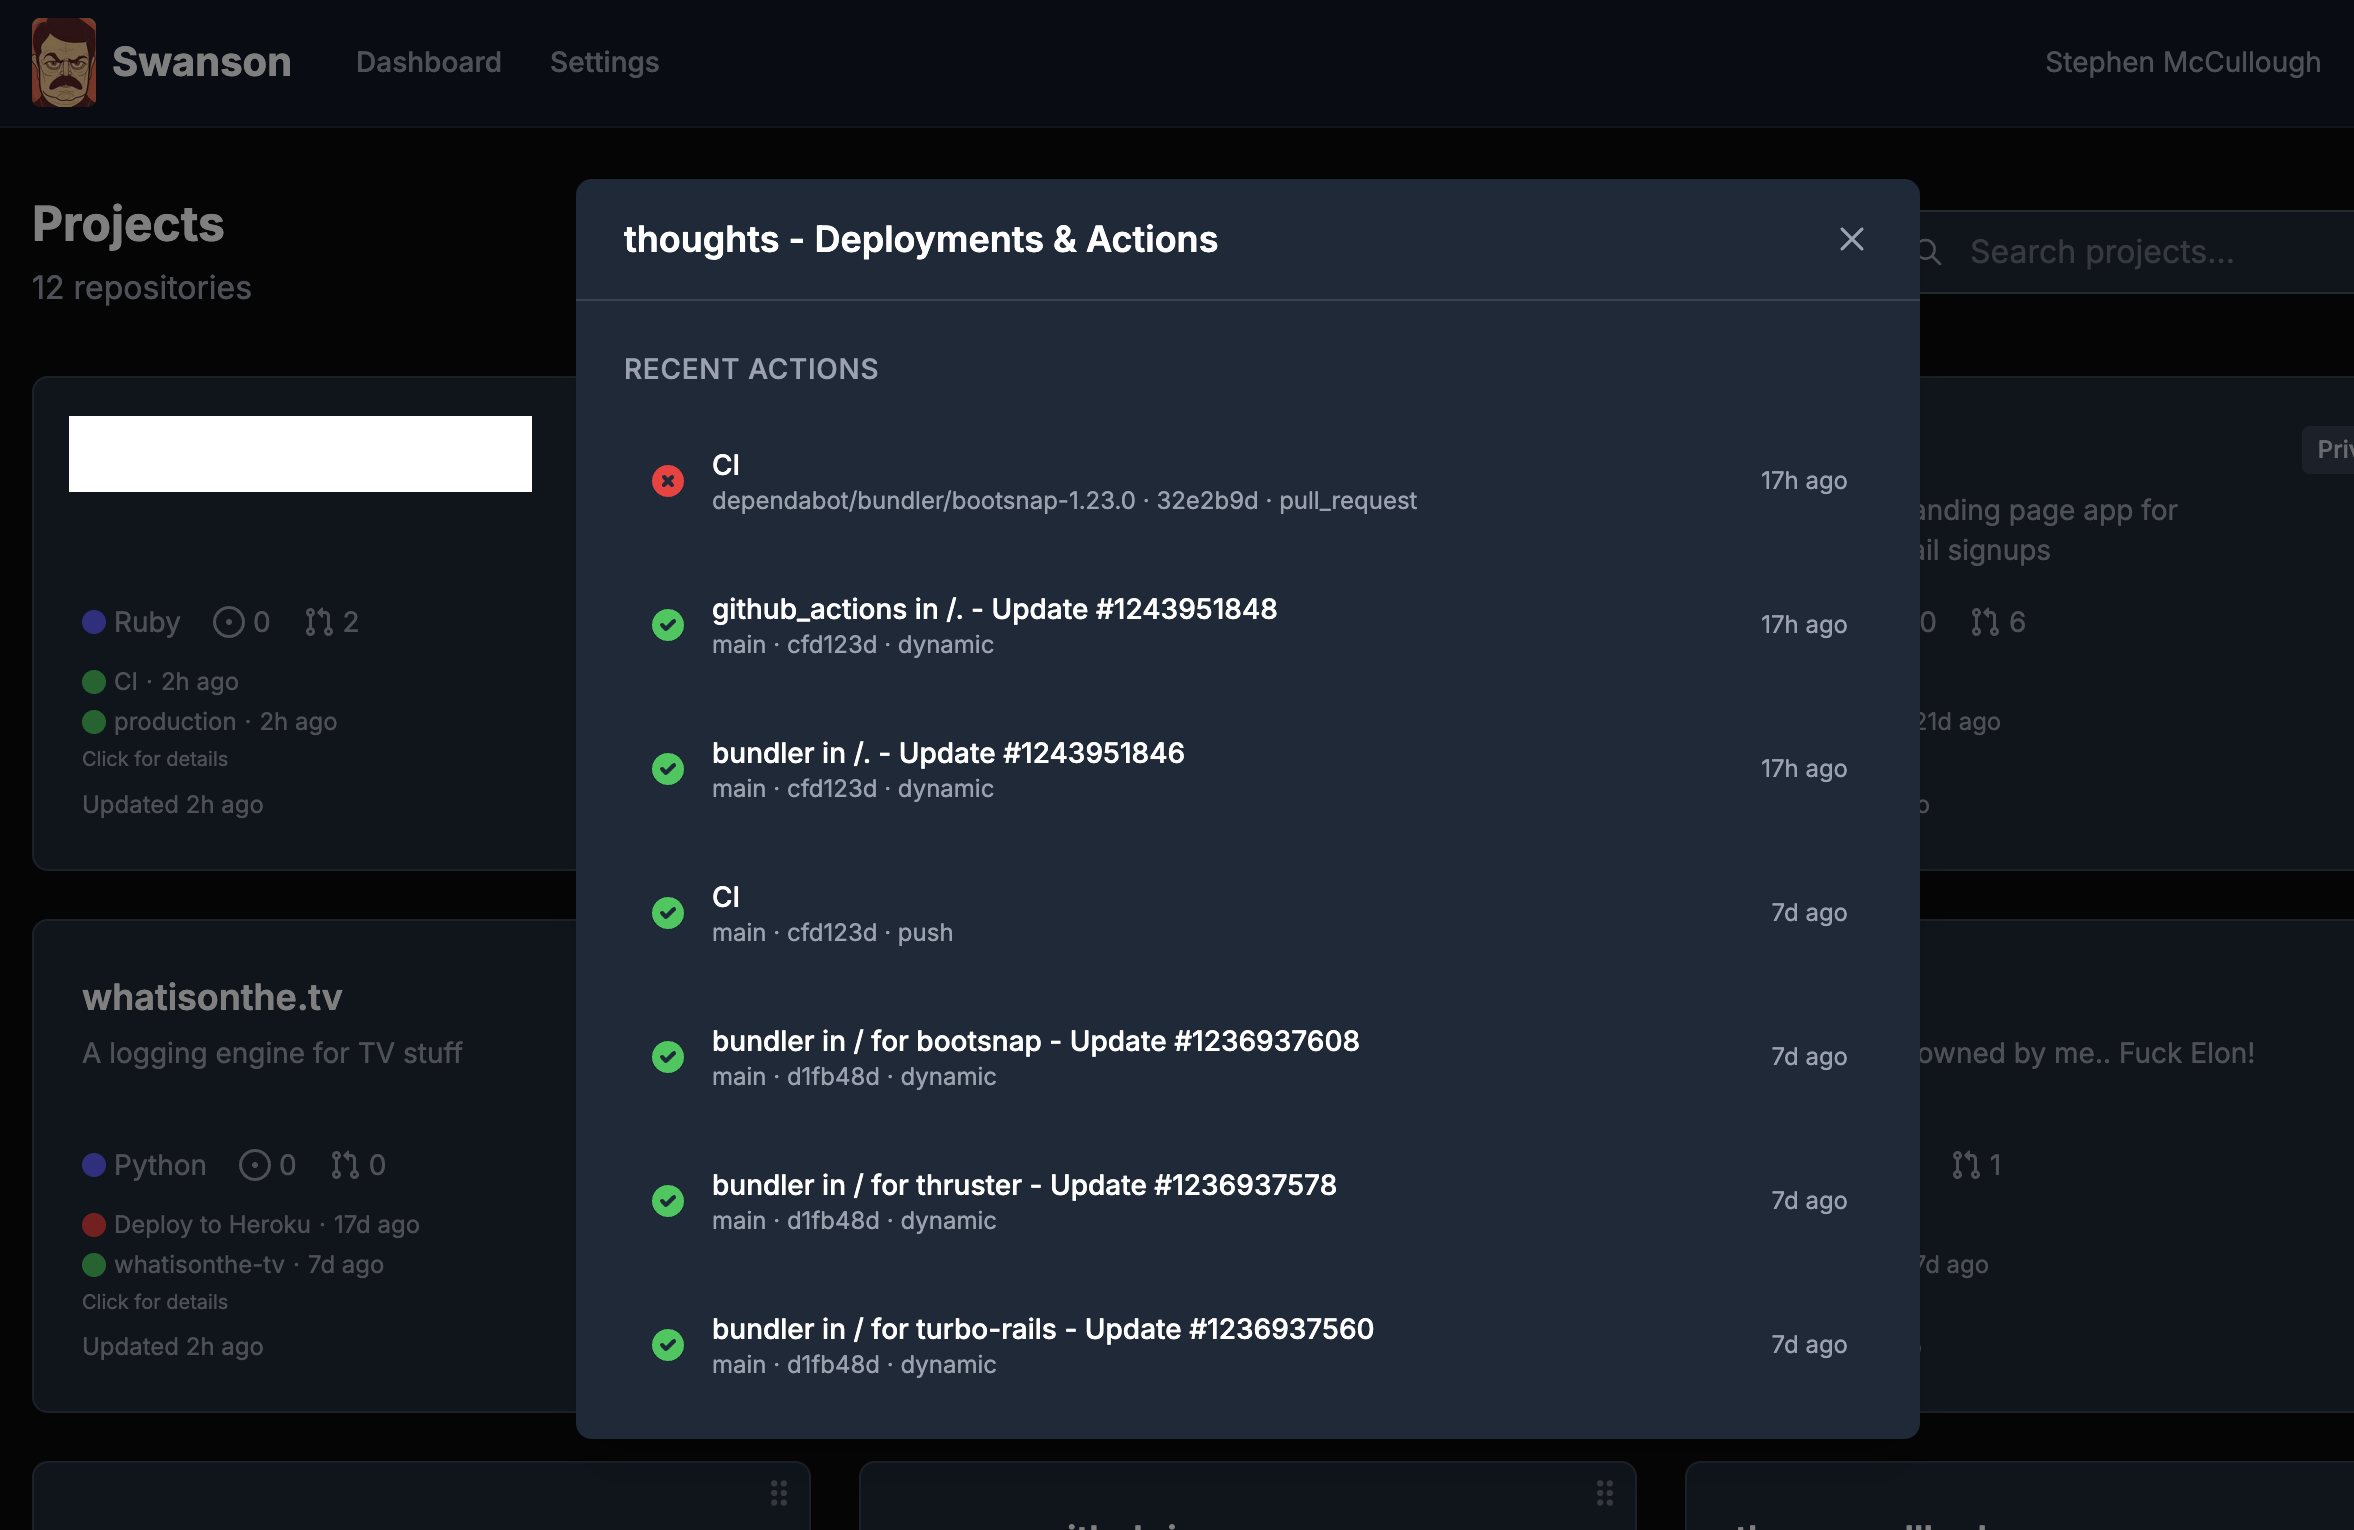Viewport: 2354px width, 1530px height.
Task: Open the whatisonthe.tv repository title
Action: click(x=211, y=996)
